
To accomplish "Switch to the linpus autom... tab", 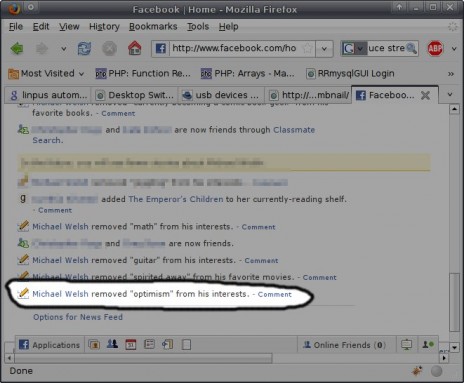I will [x=49, y=95].
